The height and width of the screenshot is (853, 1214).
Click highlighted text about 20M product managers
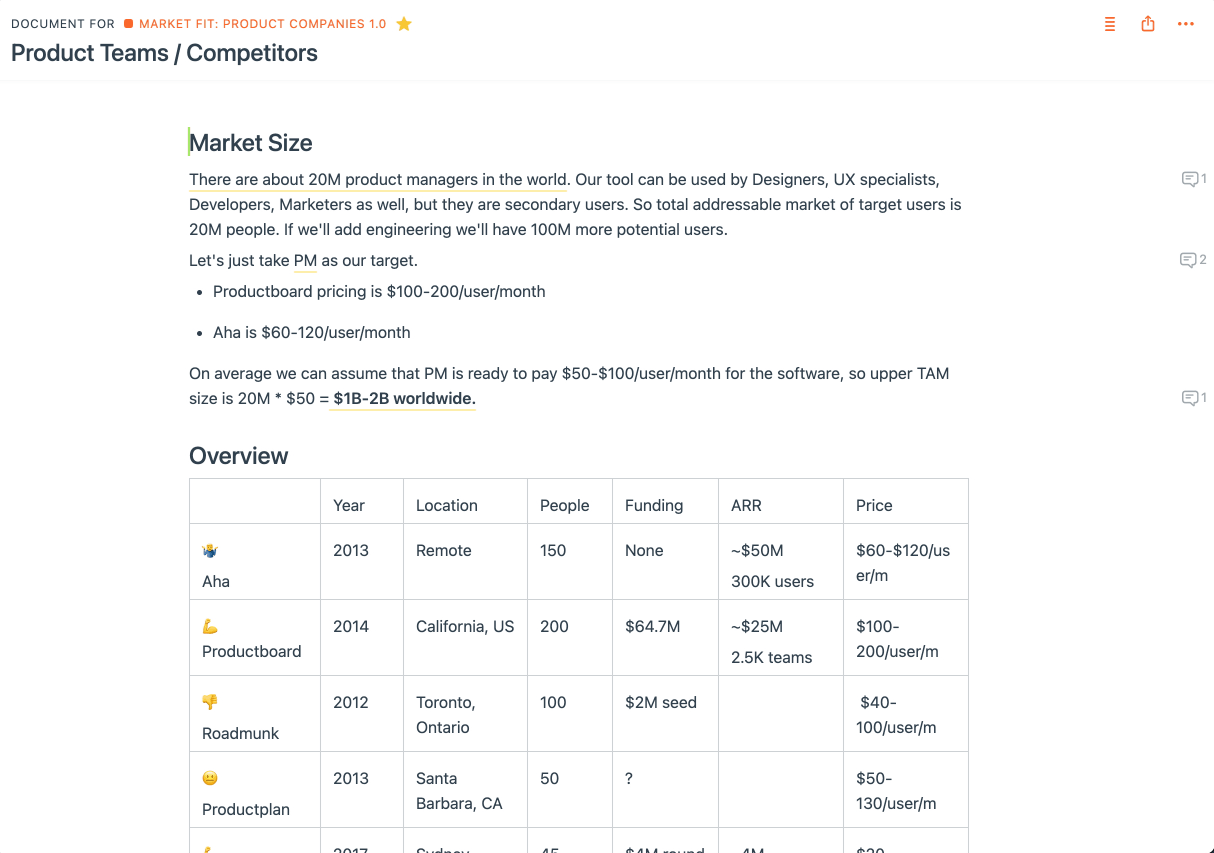pyautogui.click(x=378, y=180)
